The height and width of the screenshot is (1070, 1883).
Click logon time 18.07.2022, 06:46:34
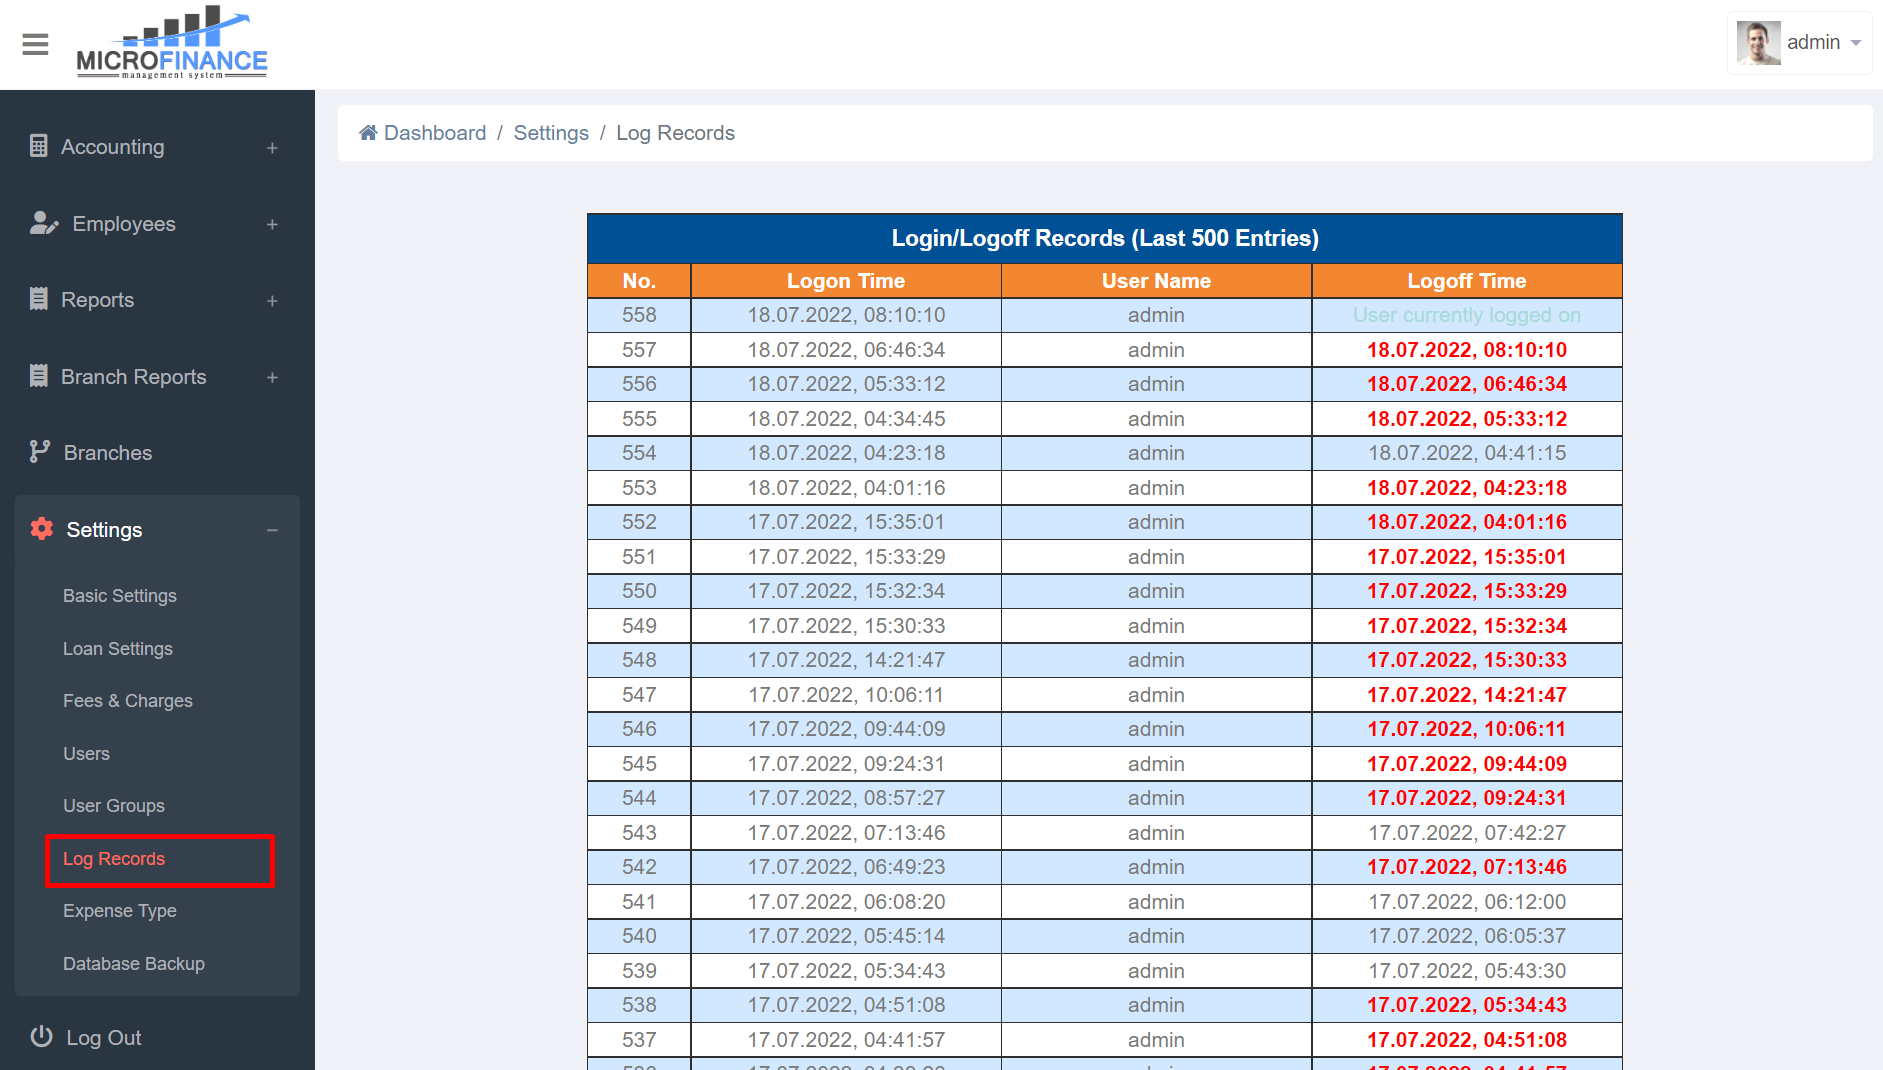coord(846,350)
